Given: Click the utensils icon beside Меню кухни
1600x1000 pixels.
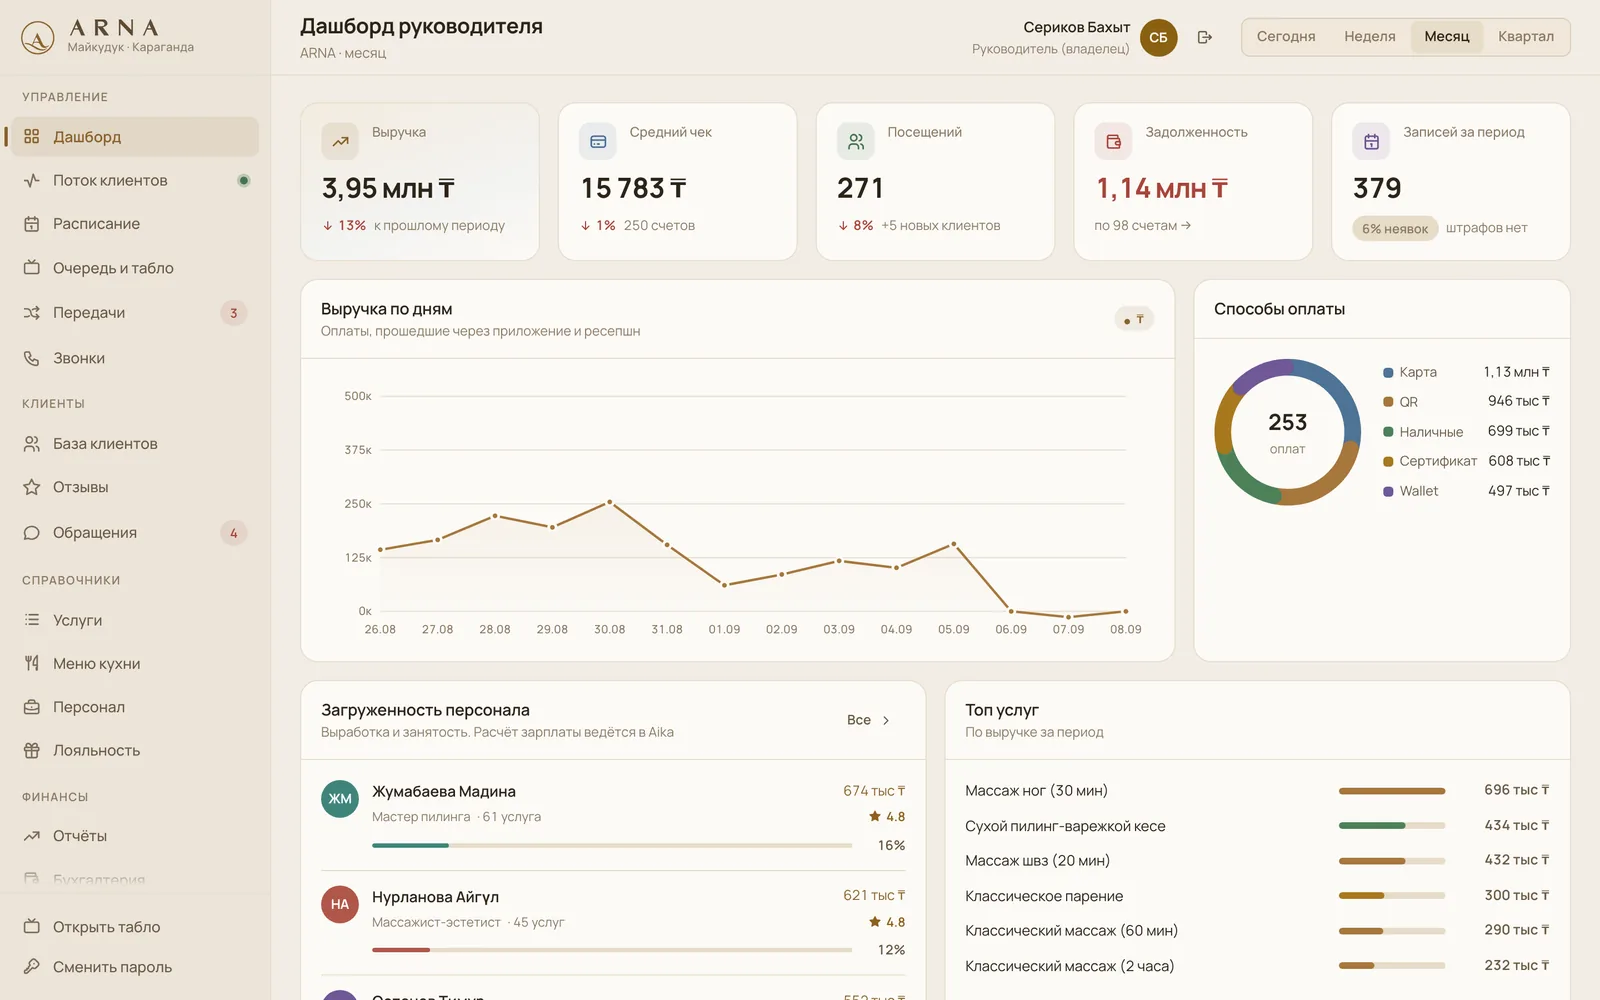Looking at the screenshot, I should tap(32, 664).
